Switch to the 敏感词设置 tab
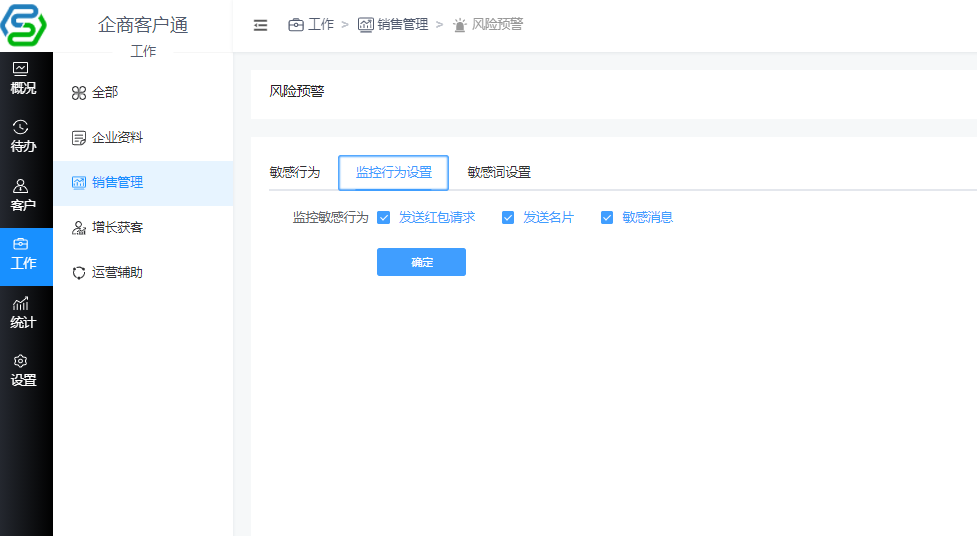This screenshot has width=977, height=536. (x=499, y=173)
